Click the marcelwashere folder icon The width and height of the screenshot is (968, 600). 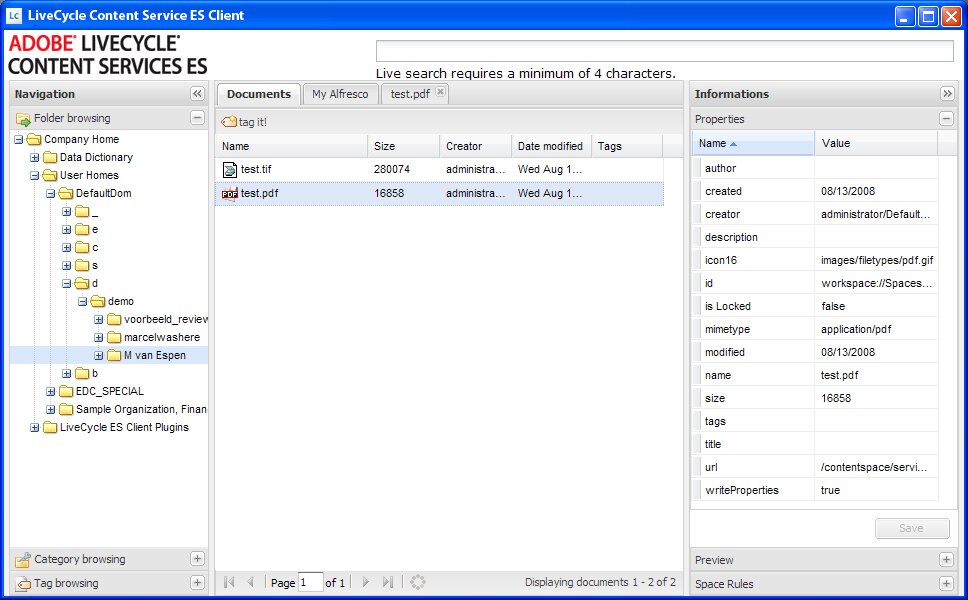[x=114, y=338]
